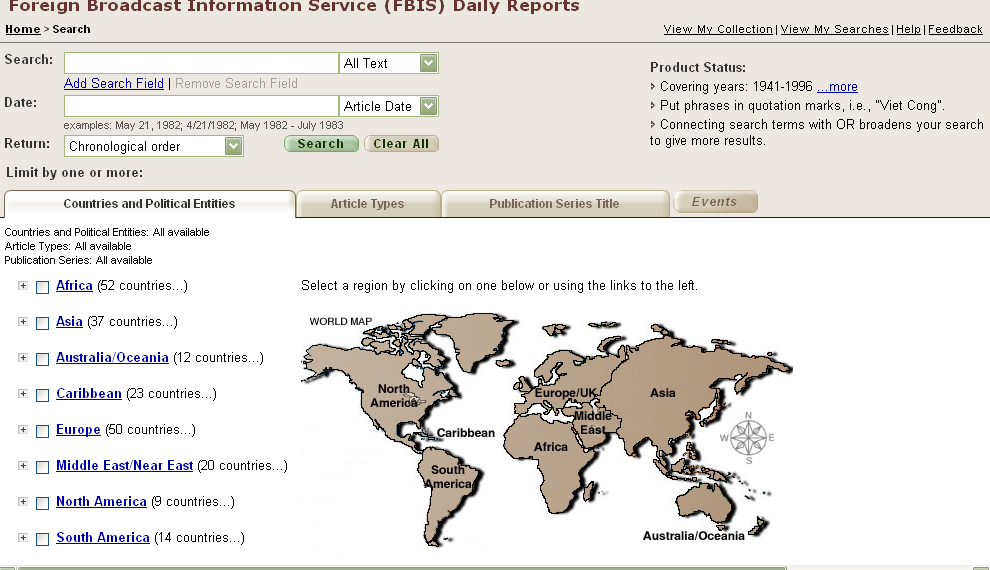Click the Asia region link
The width and height of the screenshot is (990, 570).
[69, 321]
